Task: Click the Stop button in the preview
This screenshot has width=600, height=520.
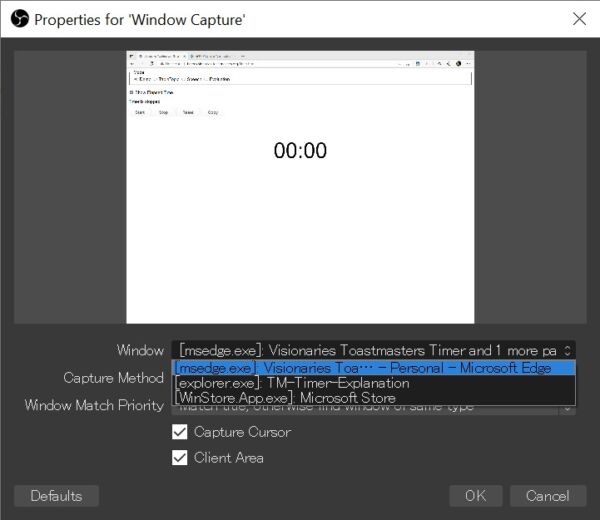Action: 164,113
